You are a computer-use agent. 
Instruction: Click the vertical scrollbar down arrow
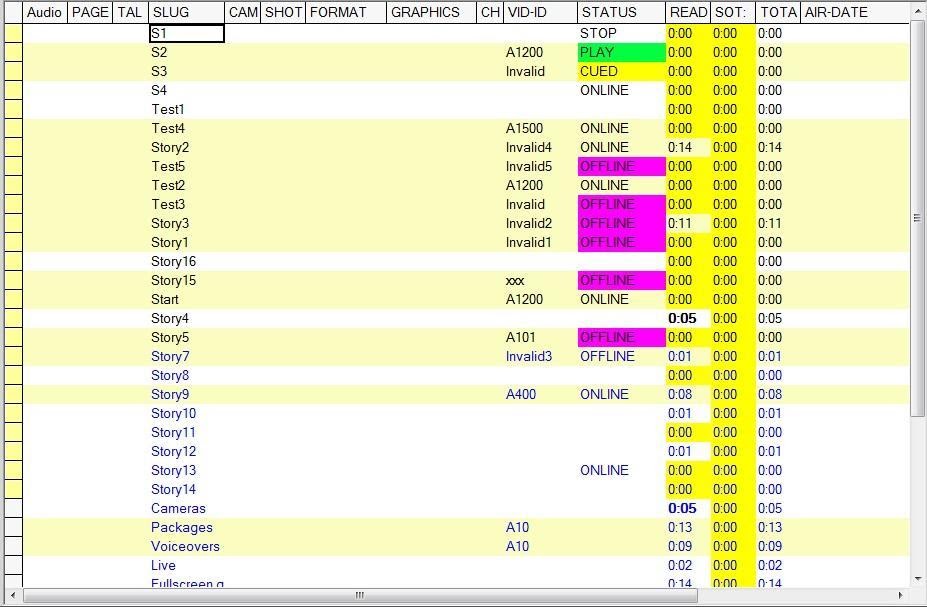[918, 578]
